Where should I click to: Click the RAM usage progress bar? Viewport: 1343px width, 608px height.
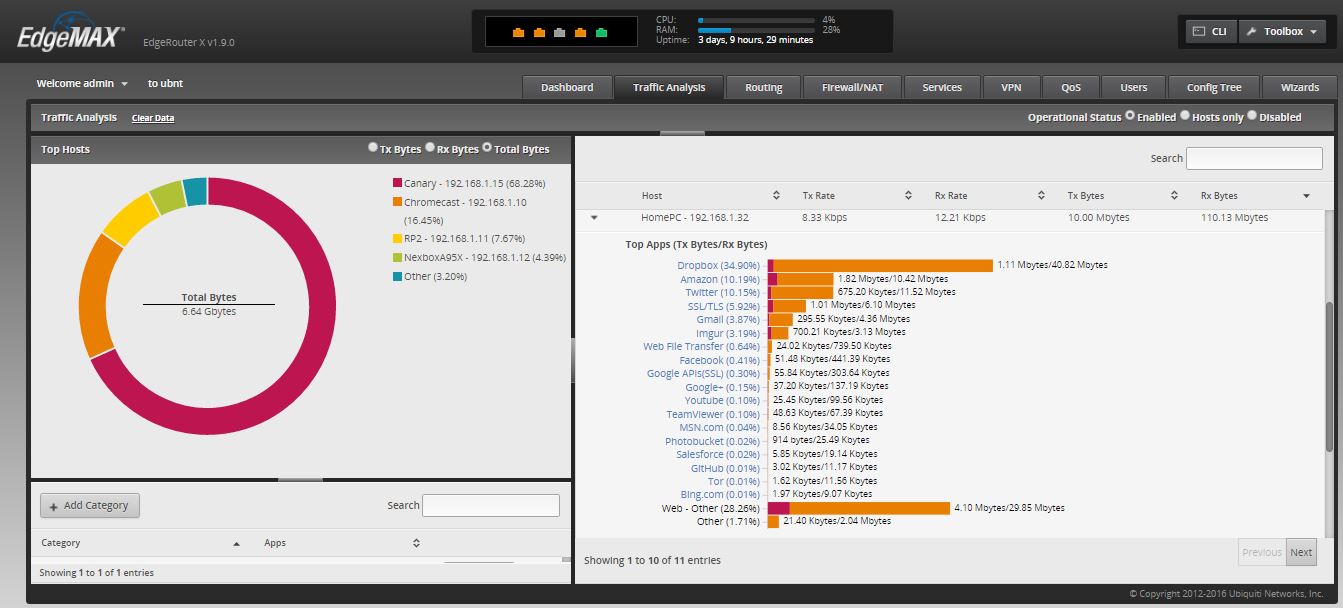pyautogui.click(x=756, y=30)
